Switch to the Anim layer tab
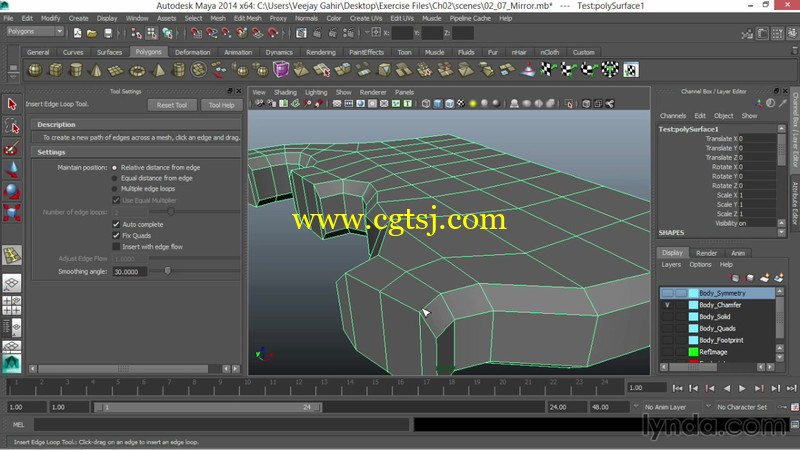Screen dimensions: 800x450 click(738, 253)
